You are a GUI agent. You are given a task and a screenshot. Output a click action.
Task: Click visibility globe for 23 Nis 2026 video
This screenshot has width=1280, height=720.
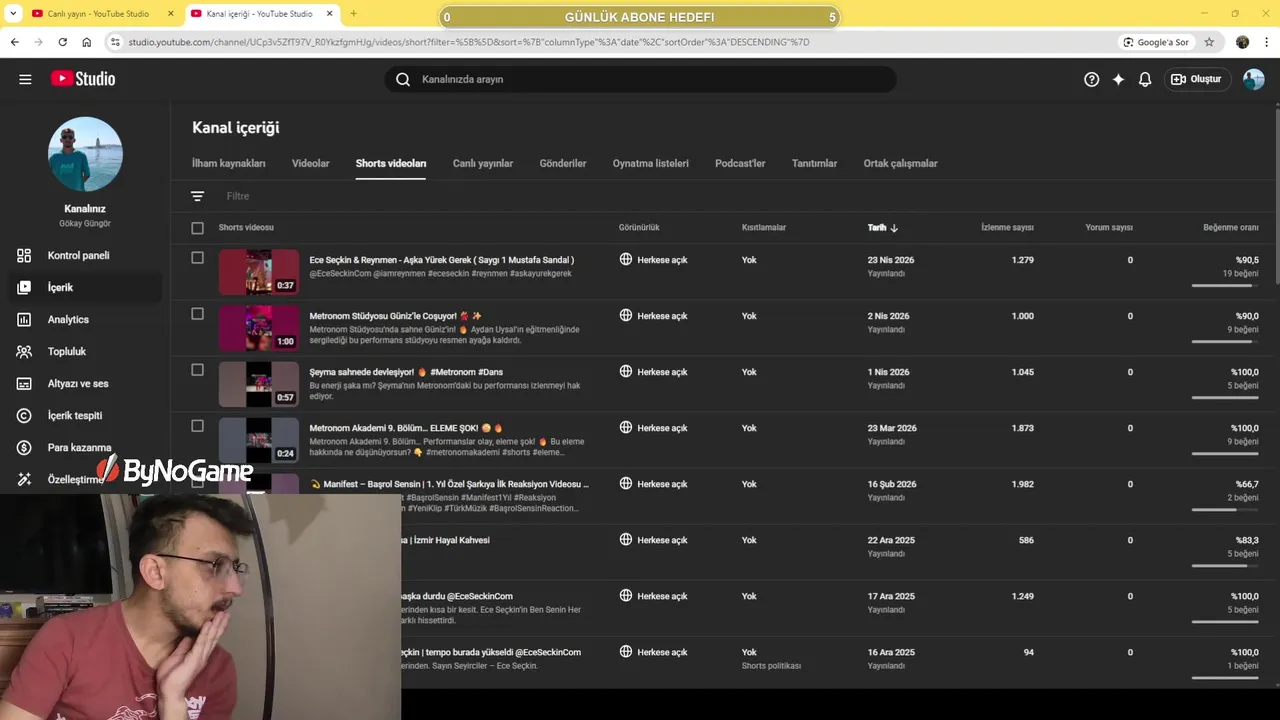click(x=626, y=259)
